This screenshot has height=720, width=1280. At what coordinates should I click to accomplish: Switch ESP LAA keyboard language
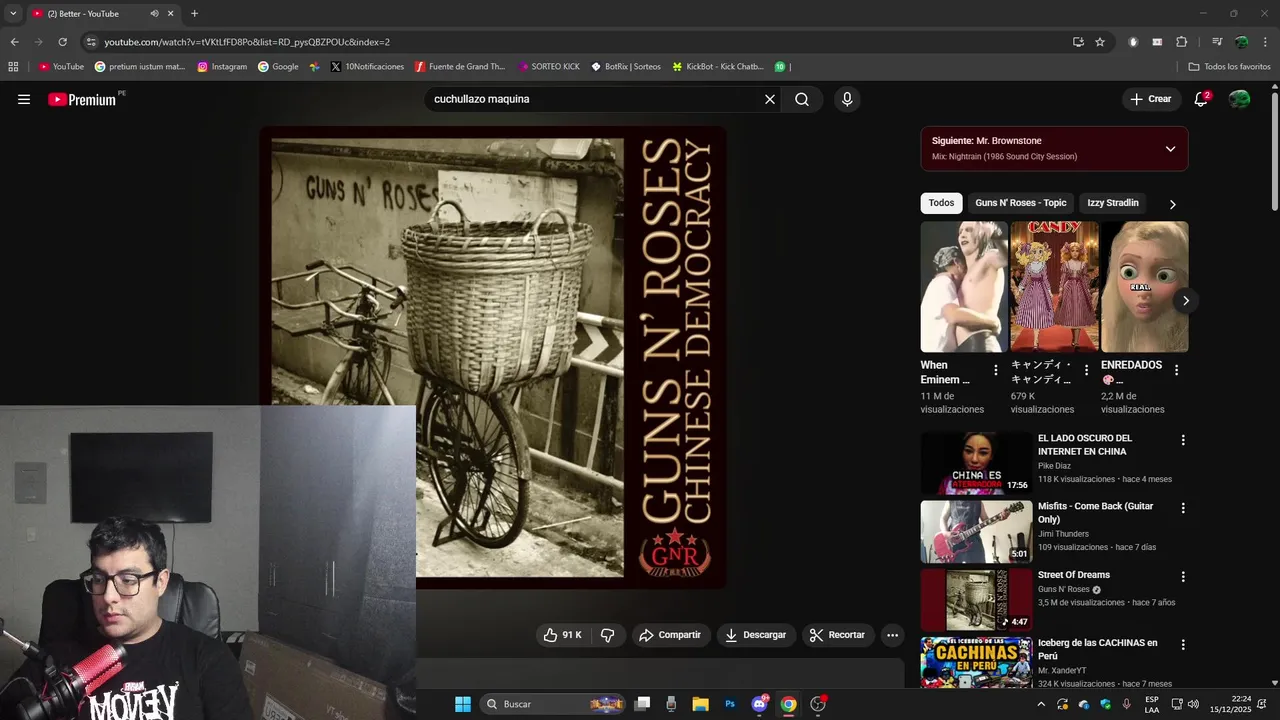tap(1152, 704)
